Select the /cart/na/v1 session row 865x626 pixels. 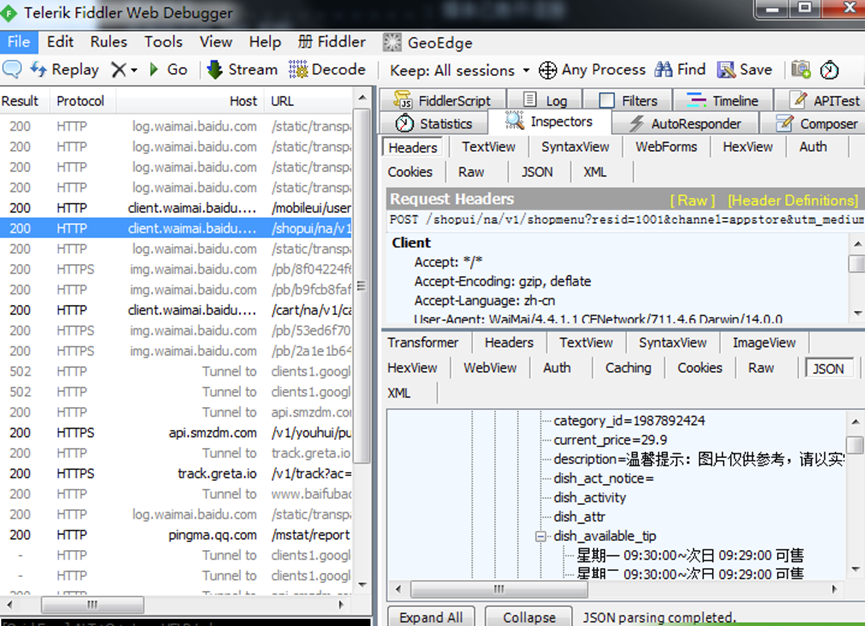(175, 310)
